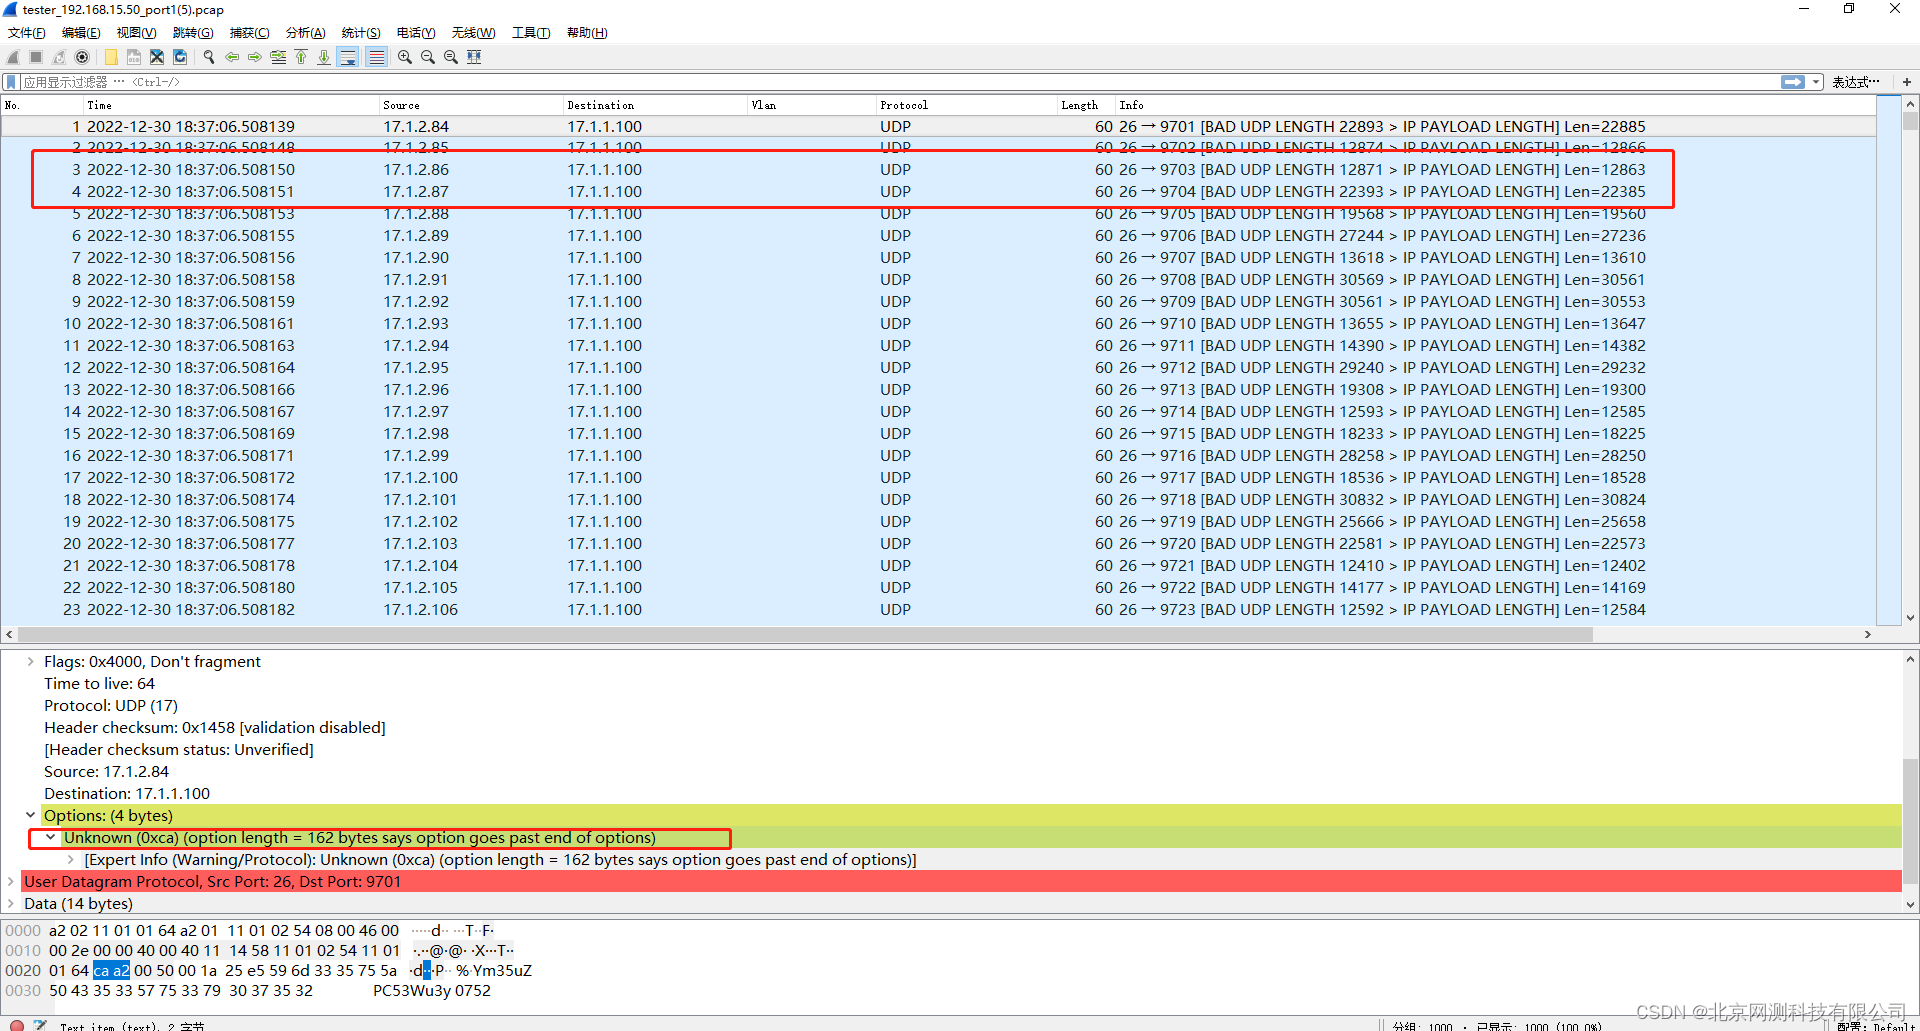Image resolution: width=1920 pixels, height=1031 pixels.
Task: Sort by the Info column header
Action: point(1495,105)
